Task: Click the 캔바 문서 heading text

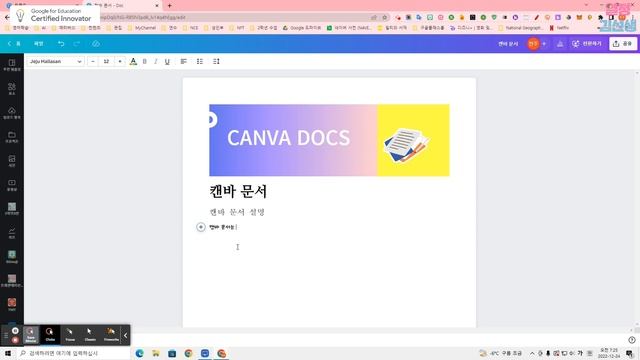Action: pos(238,191)
